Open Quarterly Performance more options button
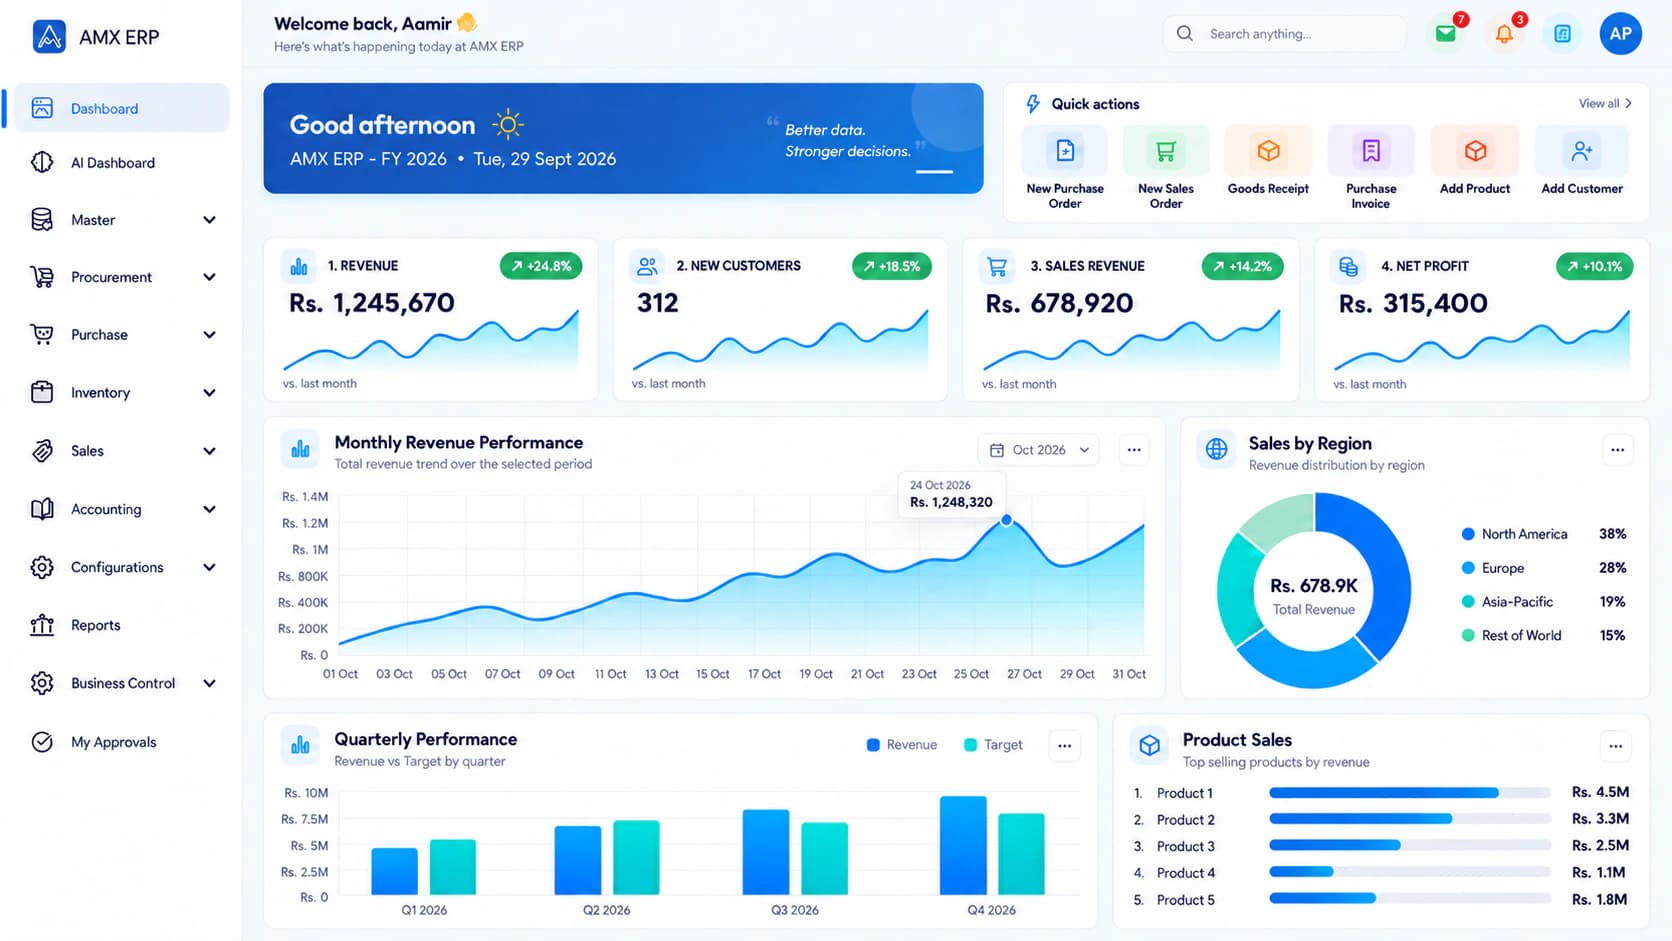The width and height of the screenshot is (1672, 941). point(1064,745)
